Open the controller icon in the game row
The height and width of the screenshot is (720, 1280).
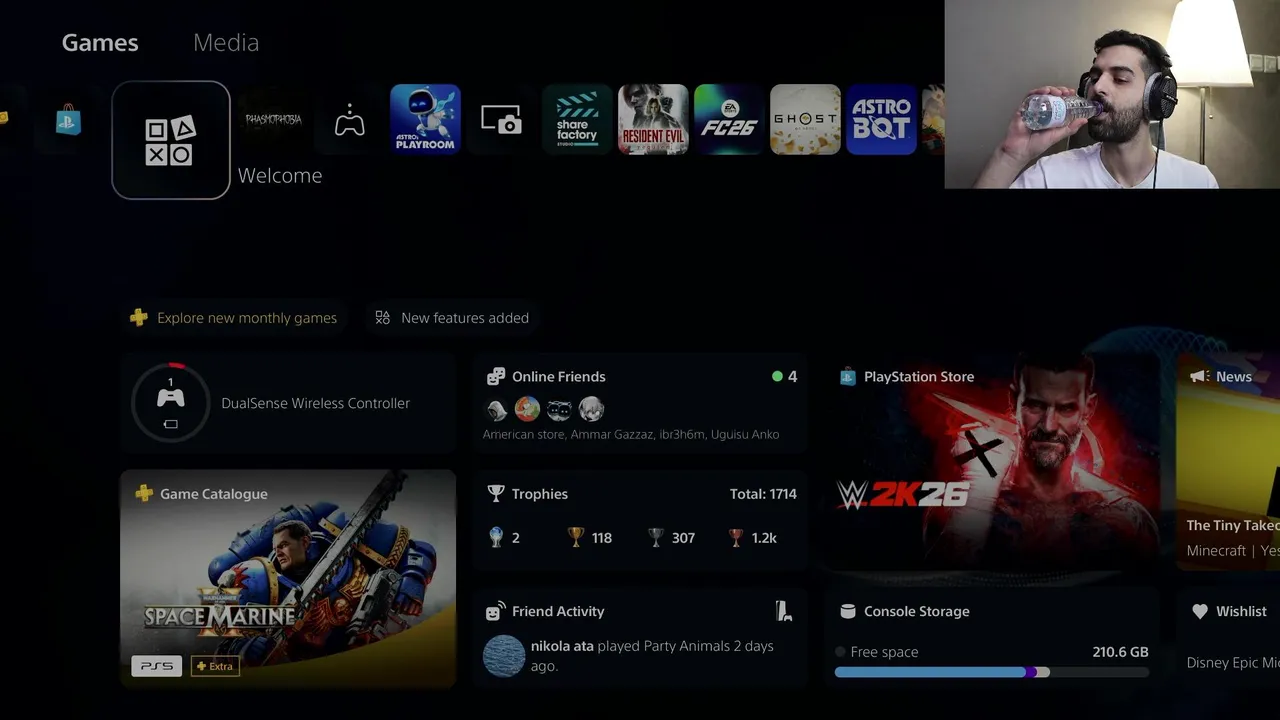click(x=349, y=120)
